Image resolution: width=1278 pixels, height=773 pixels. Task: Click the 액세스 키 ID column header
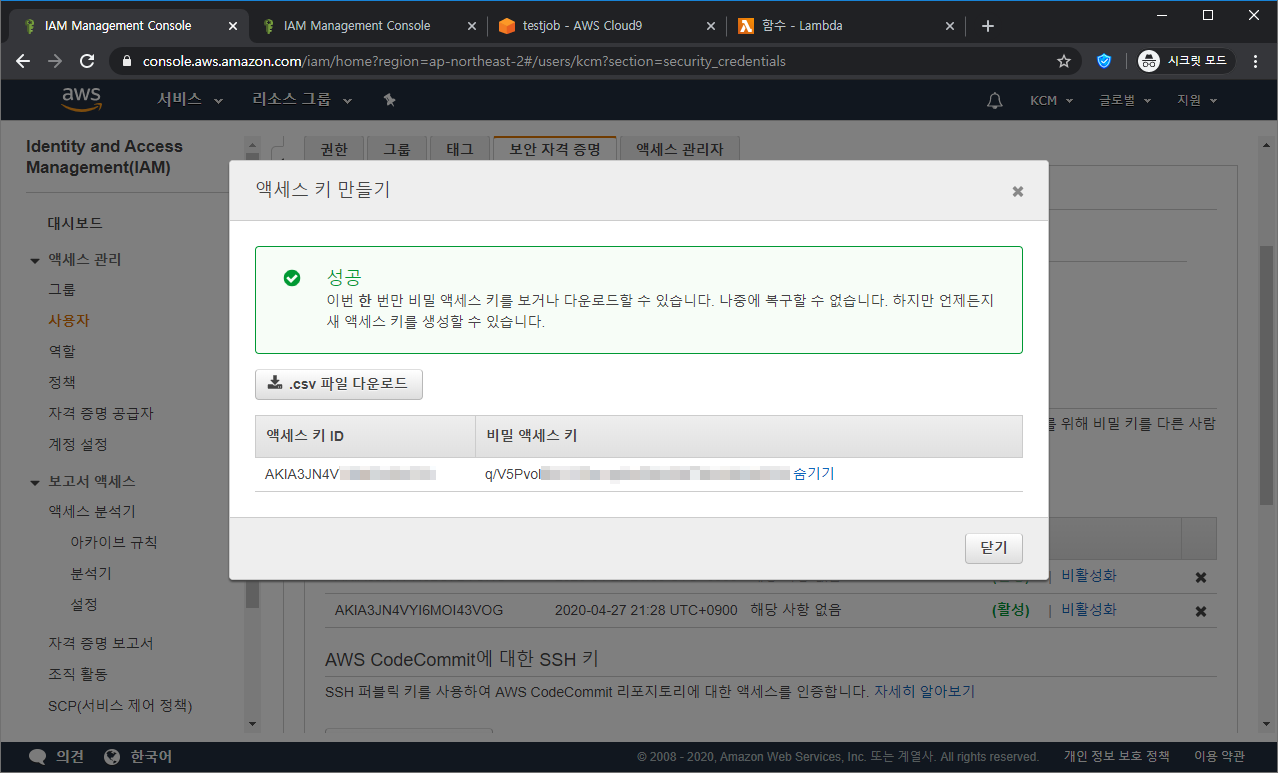tap(365, 436)
